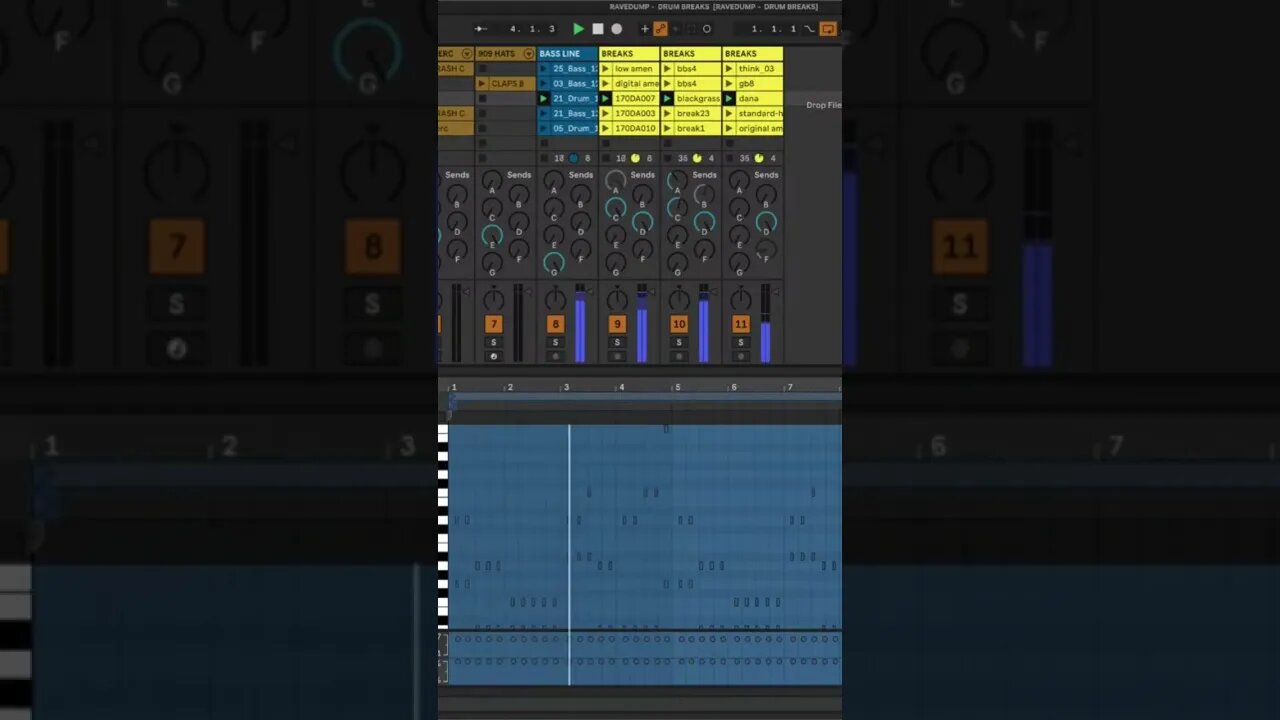Screen dimensions: 1280x720
Task: Toggle the Punch-In curve icon
Action: click(x=810, y=29)
